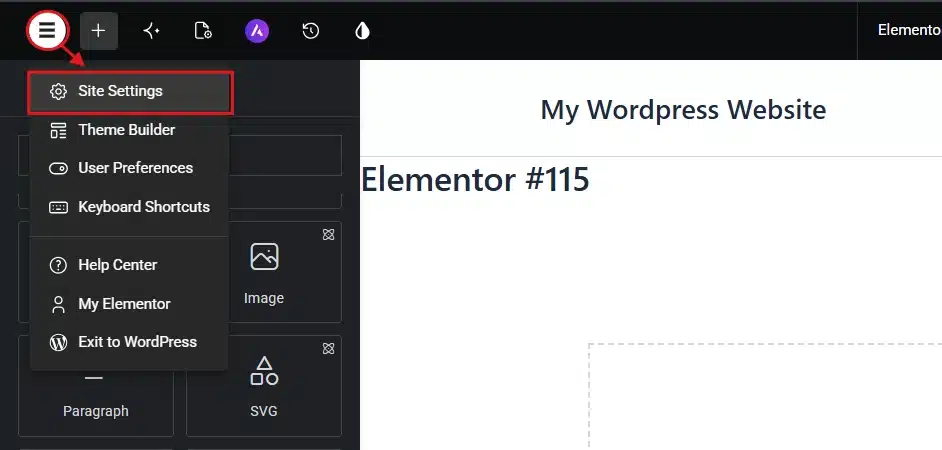Choose User Preferences menu item

130,168
